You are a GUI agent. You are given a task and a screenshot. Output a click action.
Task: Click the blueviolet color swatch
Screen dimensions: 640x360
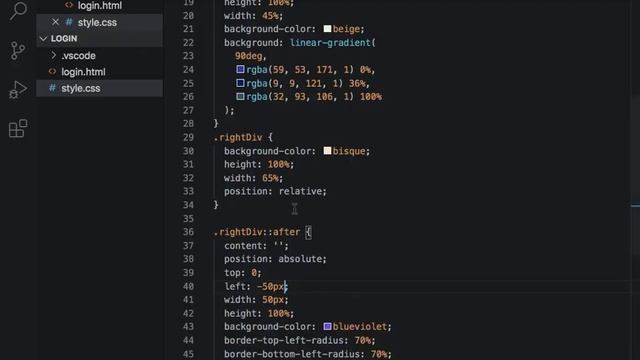coord(327,326)
